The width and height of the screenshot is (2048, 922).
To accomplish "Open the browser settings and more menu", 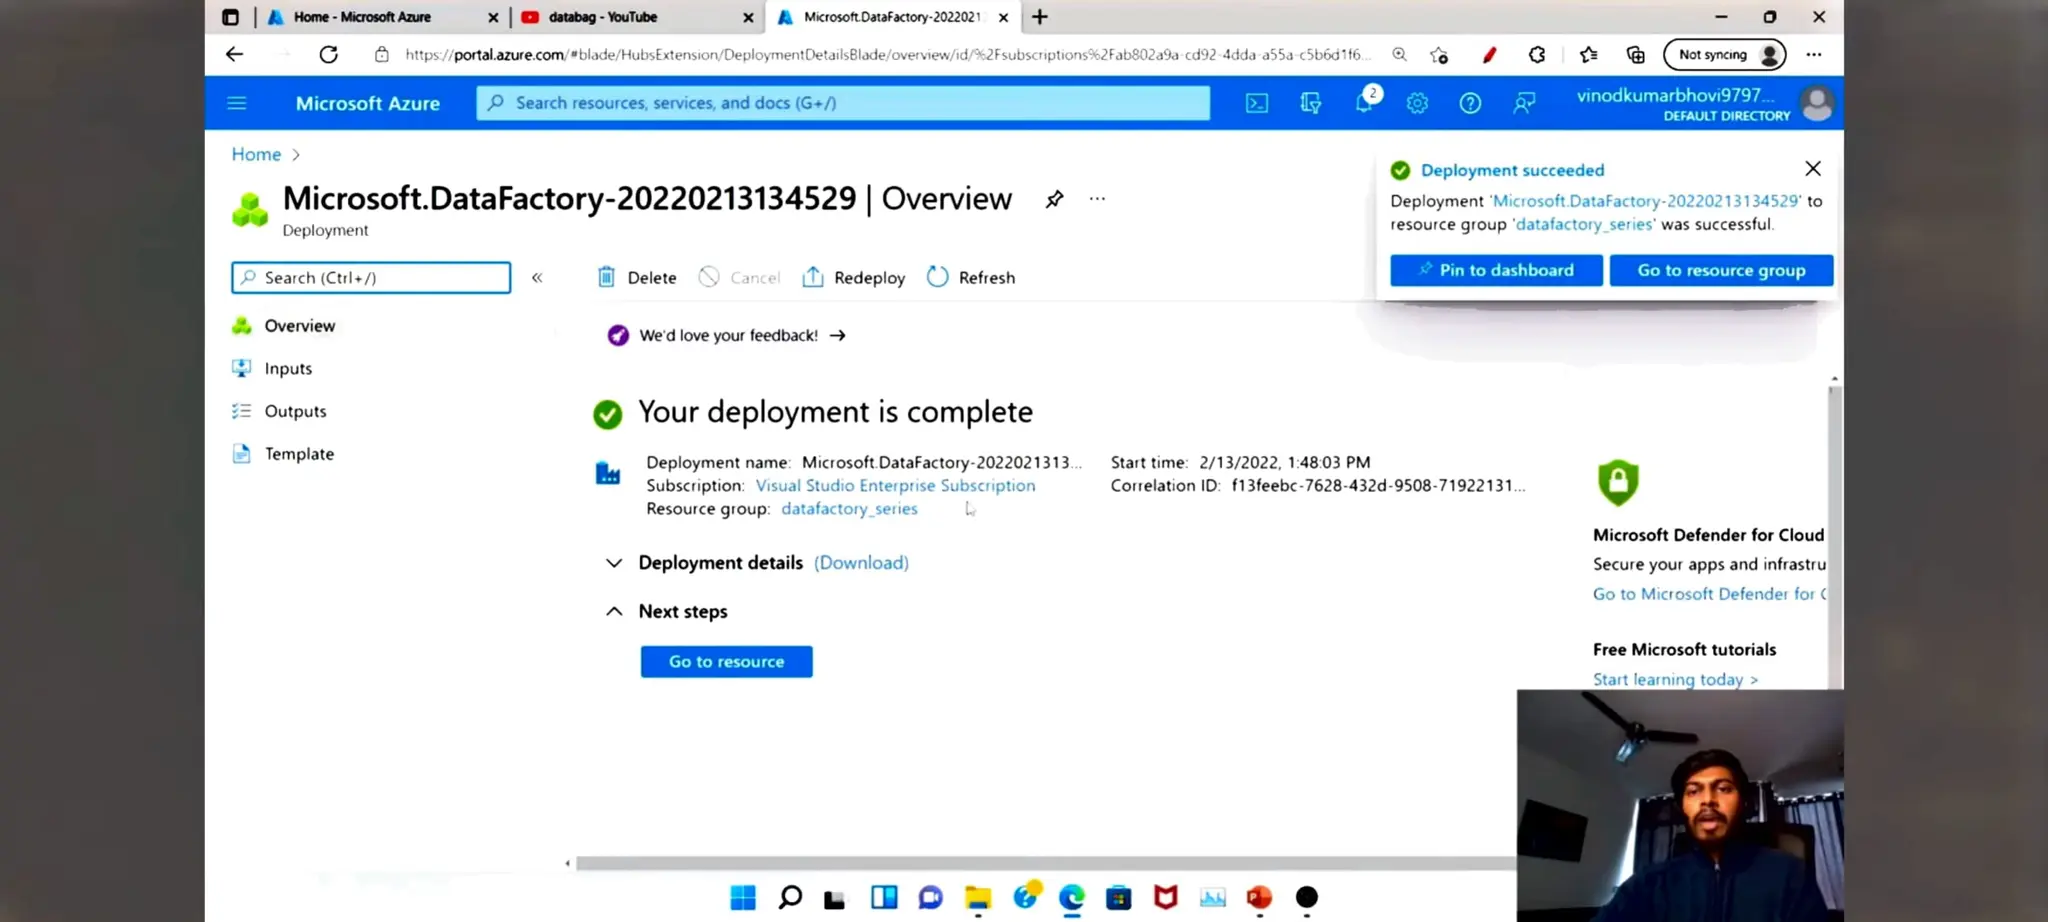I will point(1814,55).
